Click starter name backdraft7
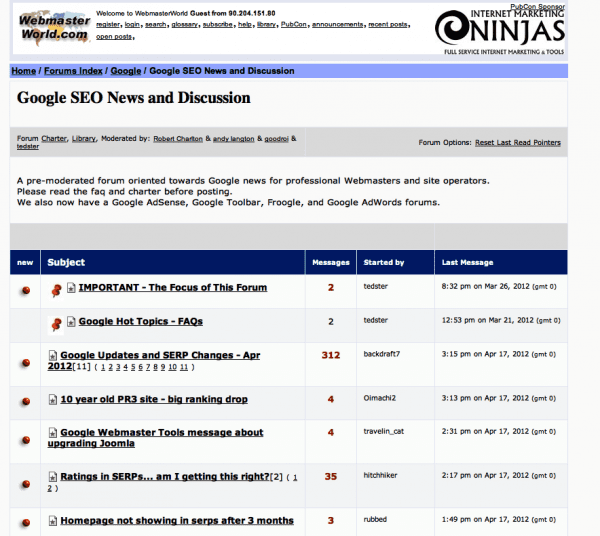600x536 pixels. click(382, 354)
